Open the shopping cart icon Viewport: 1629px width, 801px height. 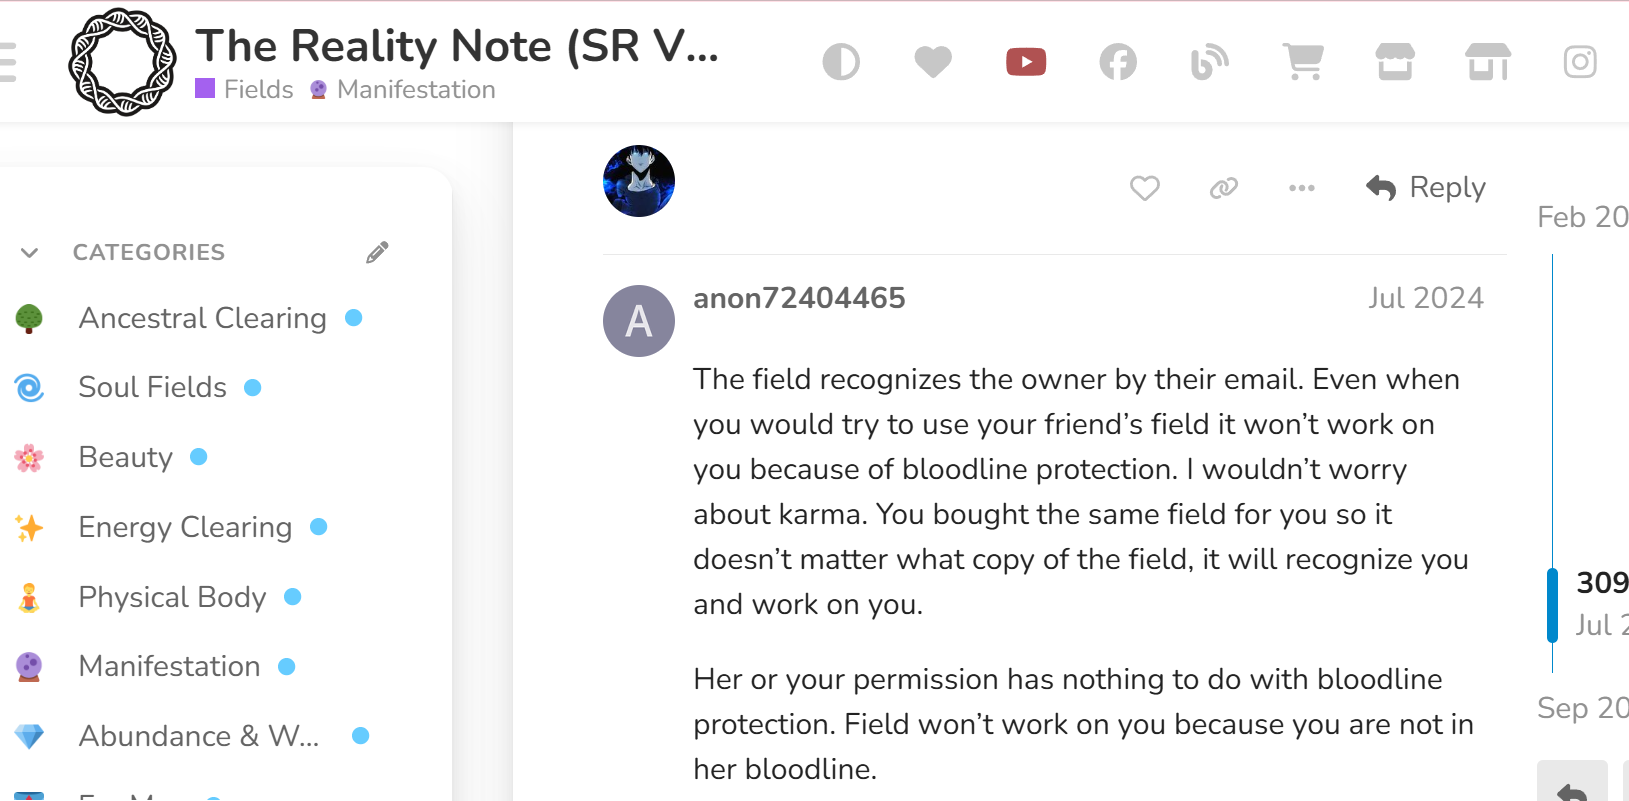coord(1303,62)
